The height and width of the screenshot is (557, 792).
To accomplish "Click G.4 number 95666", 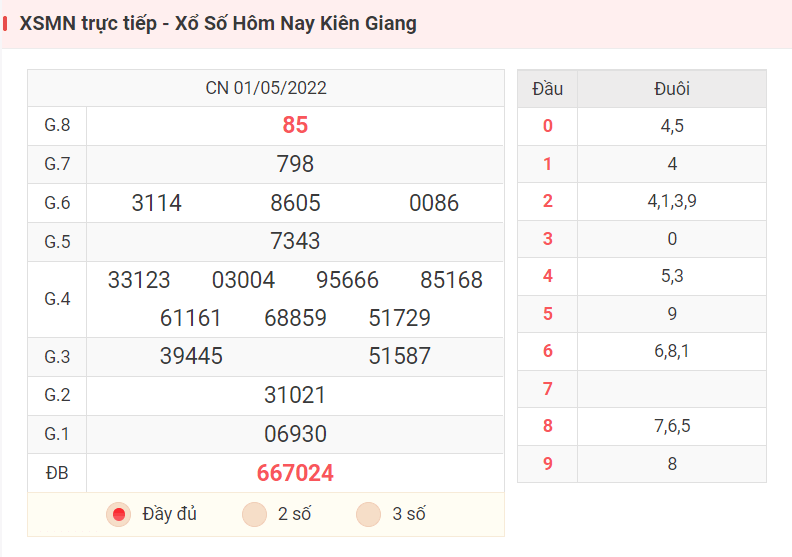I will (347, 280).
